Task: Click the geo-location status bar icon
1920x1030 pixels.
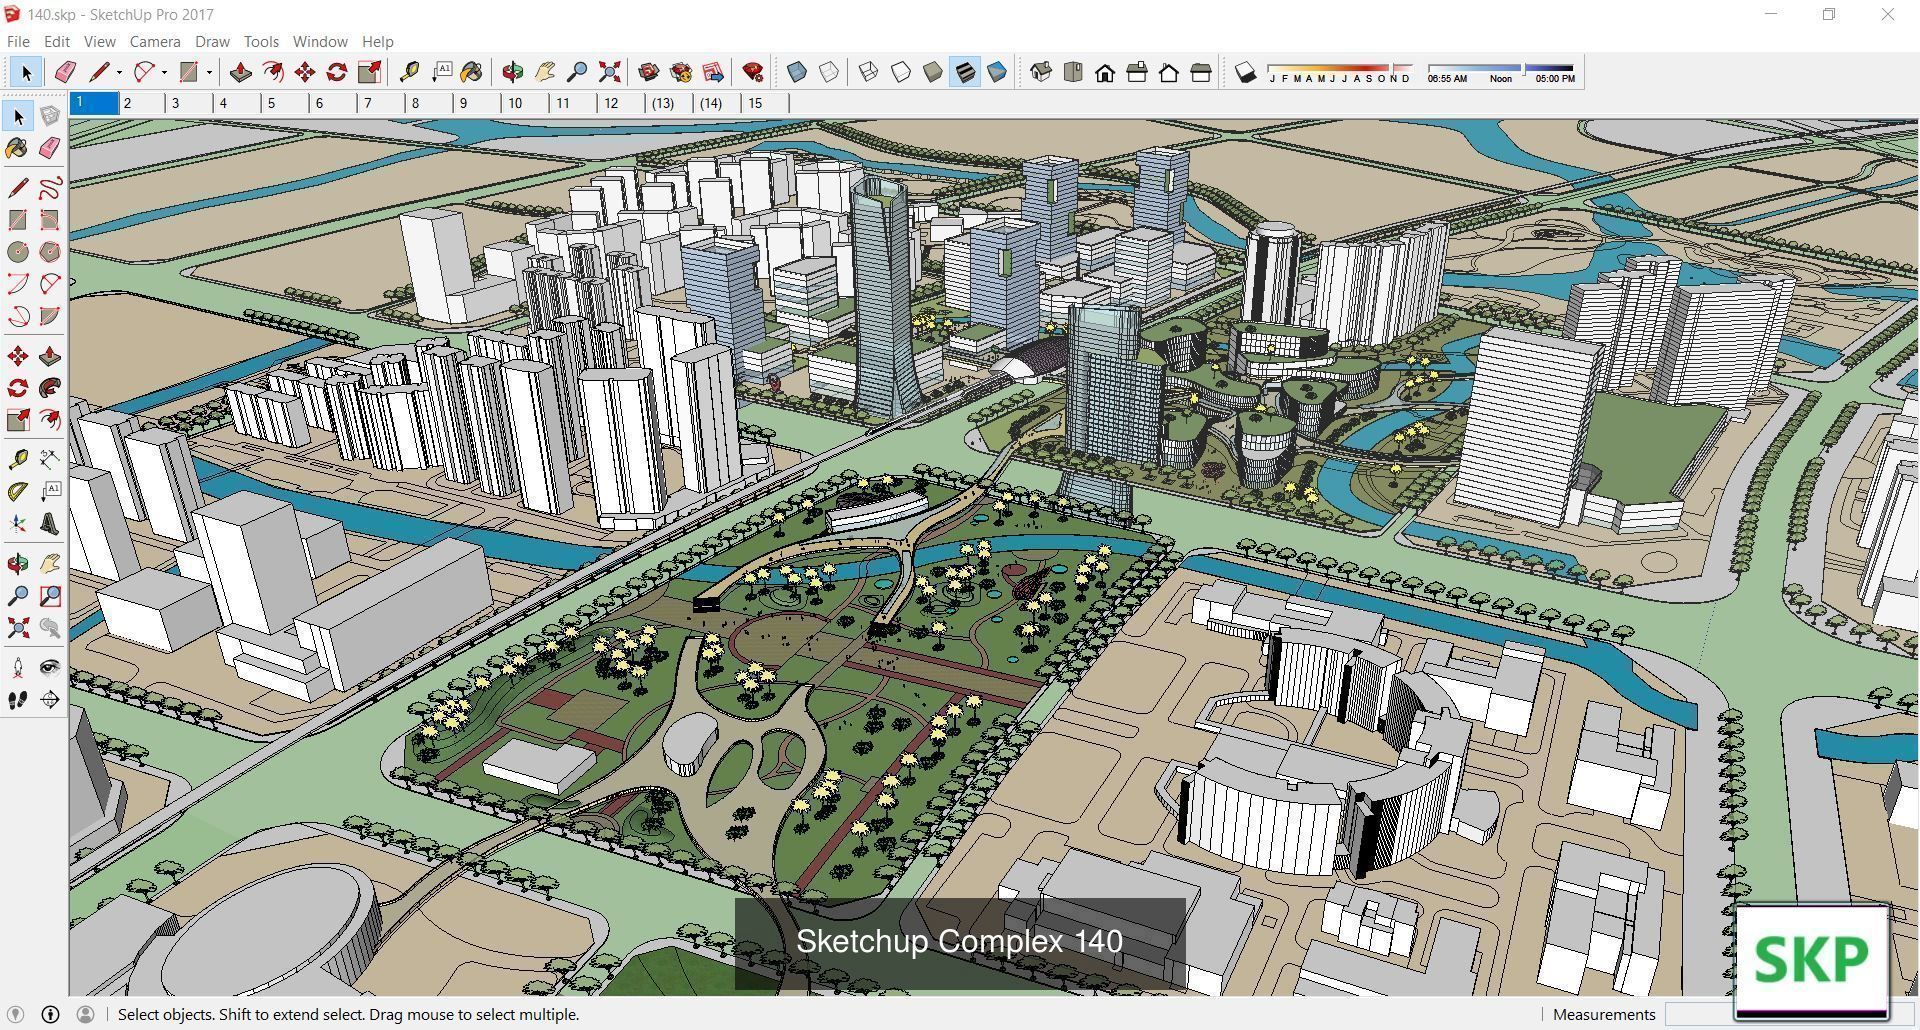Action: click(15, 1014)
